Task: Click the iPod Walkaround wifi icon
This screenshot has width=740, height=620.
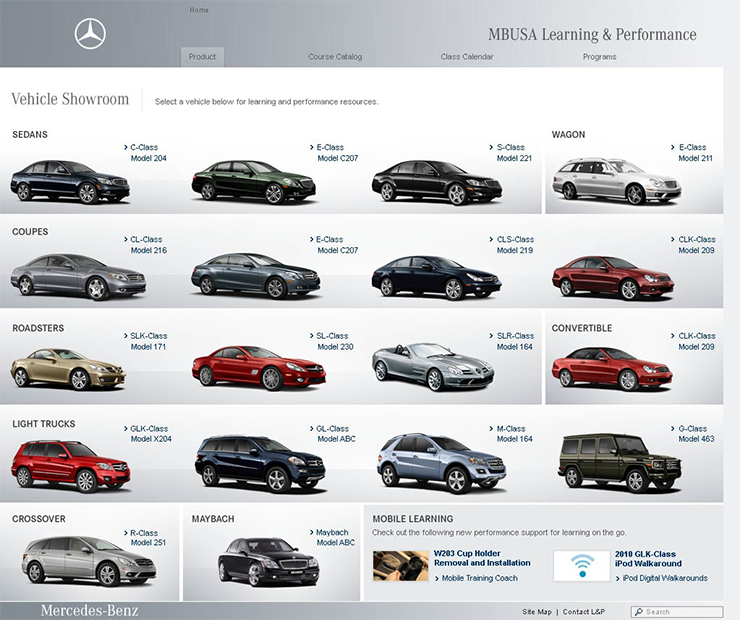Action: pos(580,565)
